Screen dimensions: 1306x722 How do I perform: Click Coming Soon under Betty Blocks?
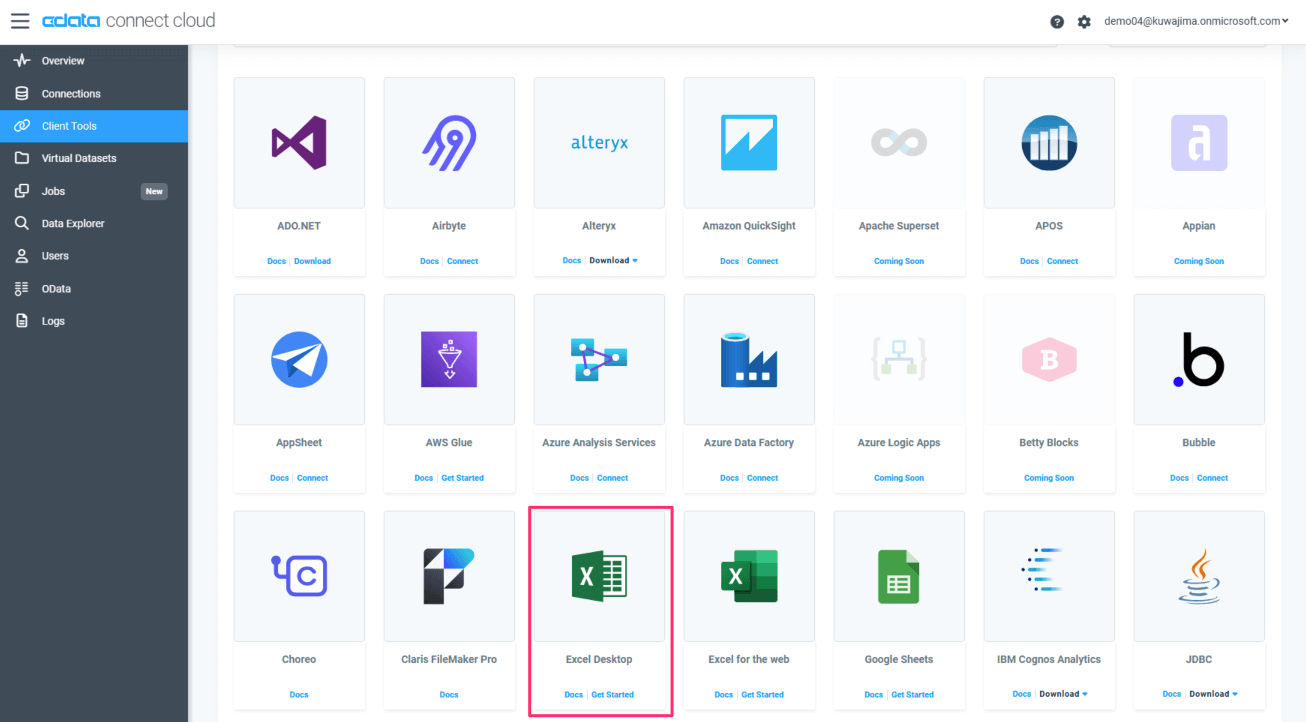[x=1049, y=478]
